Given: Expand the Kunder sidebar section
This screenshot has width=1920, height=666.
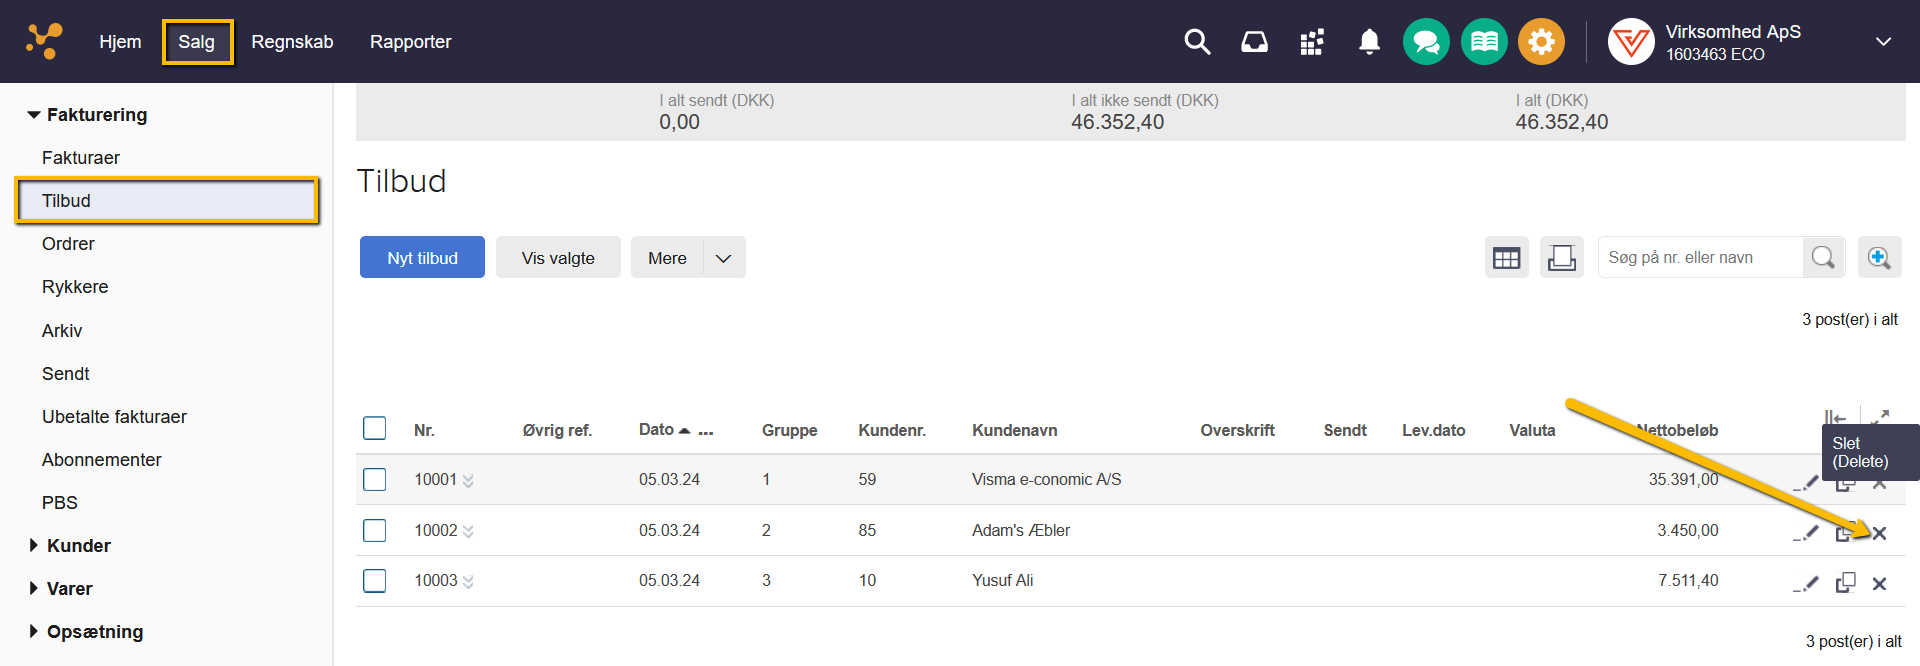Looking at the screenshot, I should point(34,546).
